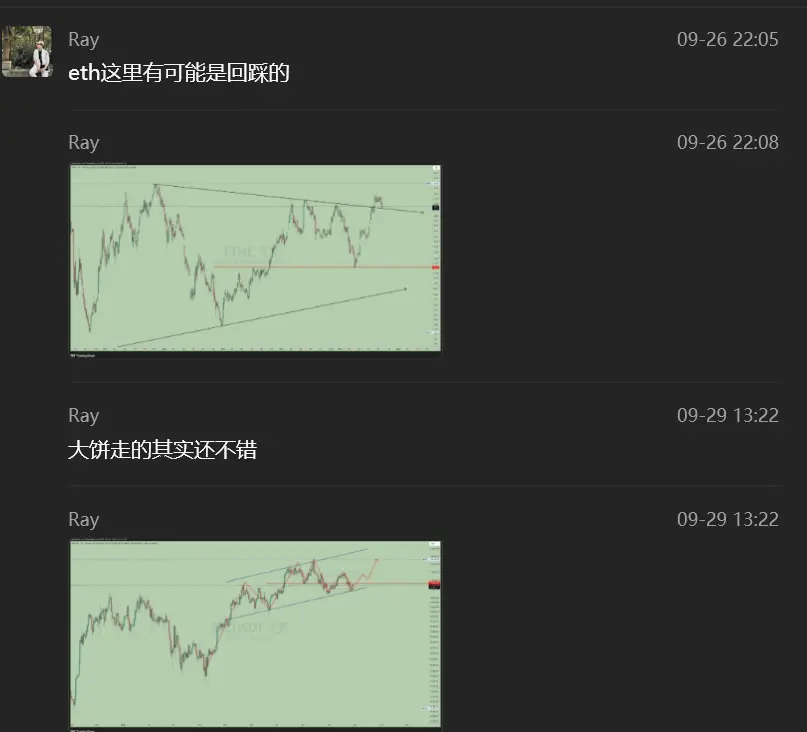This screenshot has width=807, height=732.
Task: Click the Ray name at 09-26 22:08
Action: [x=83, y=142]
